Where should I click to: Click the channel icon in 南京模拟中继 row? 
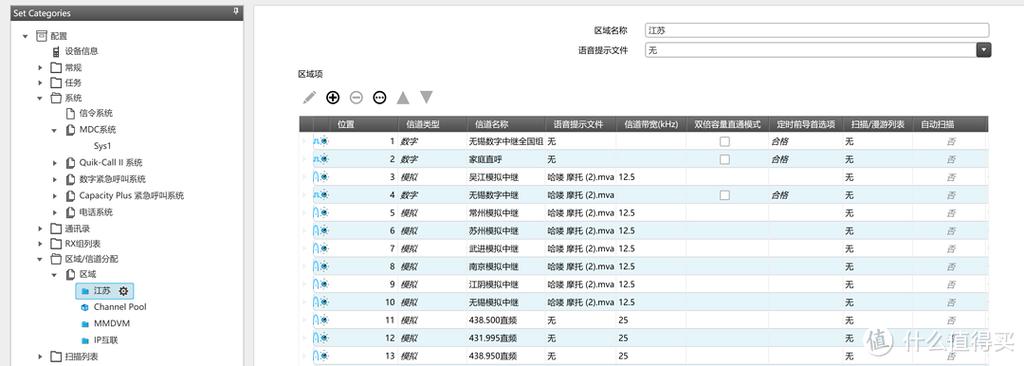(321, 267)
